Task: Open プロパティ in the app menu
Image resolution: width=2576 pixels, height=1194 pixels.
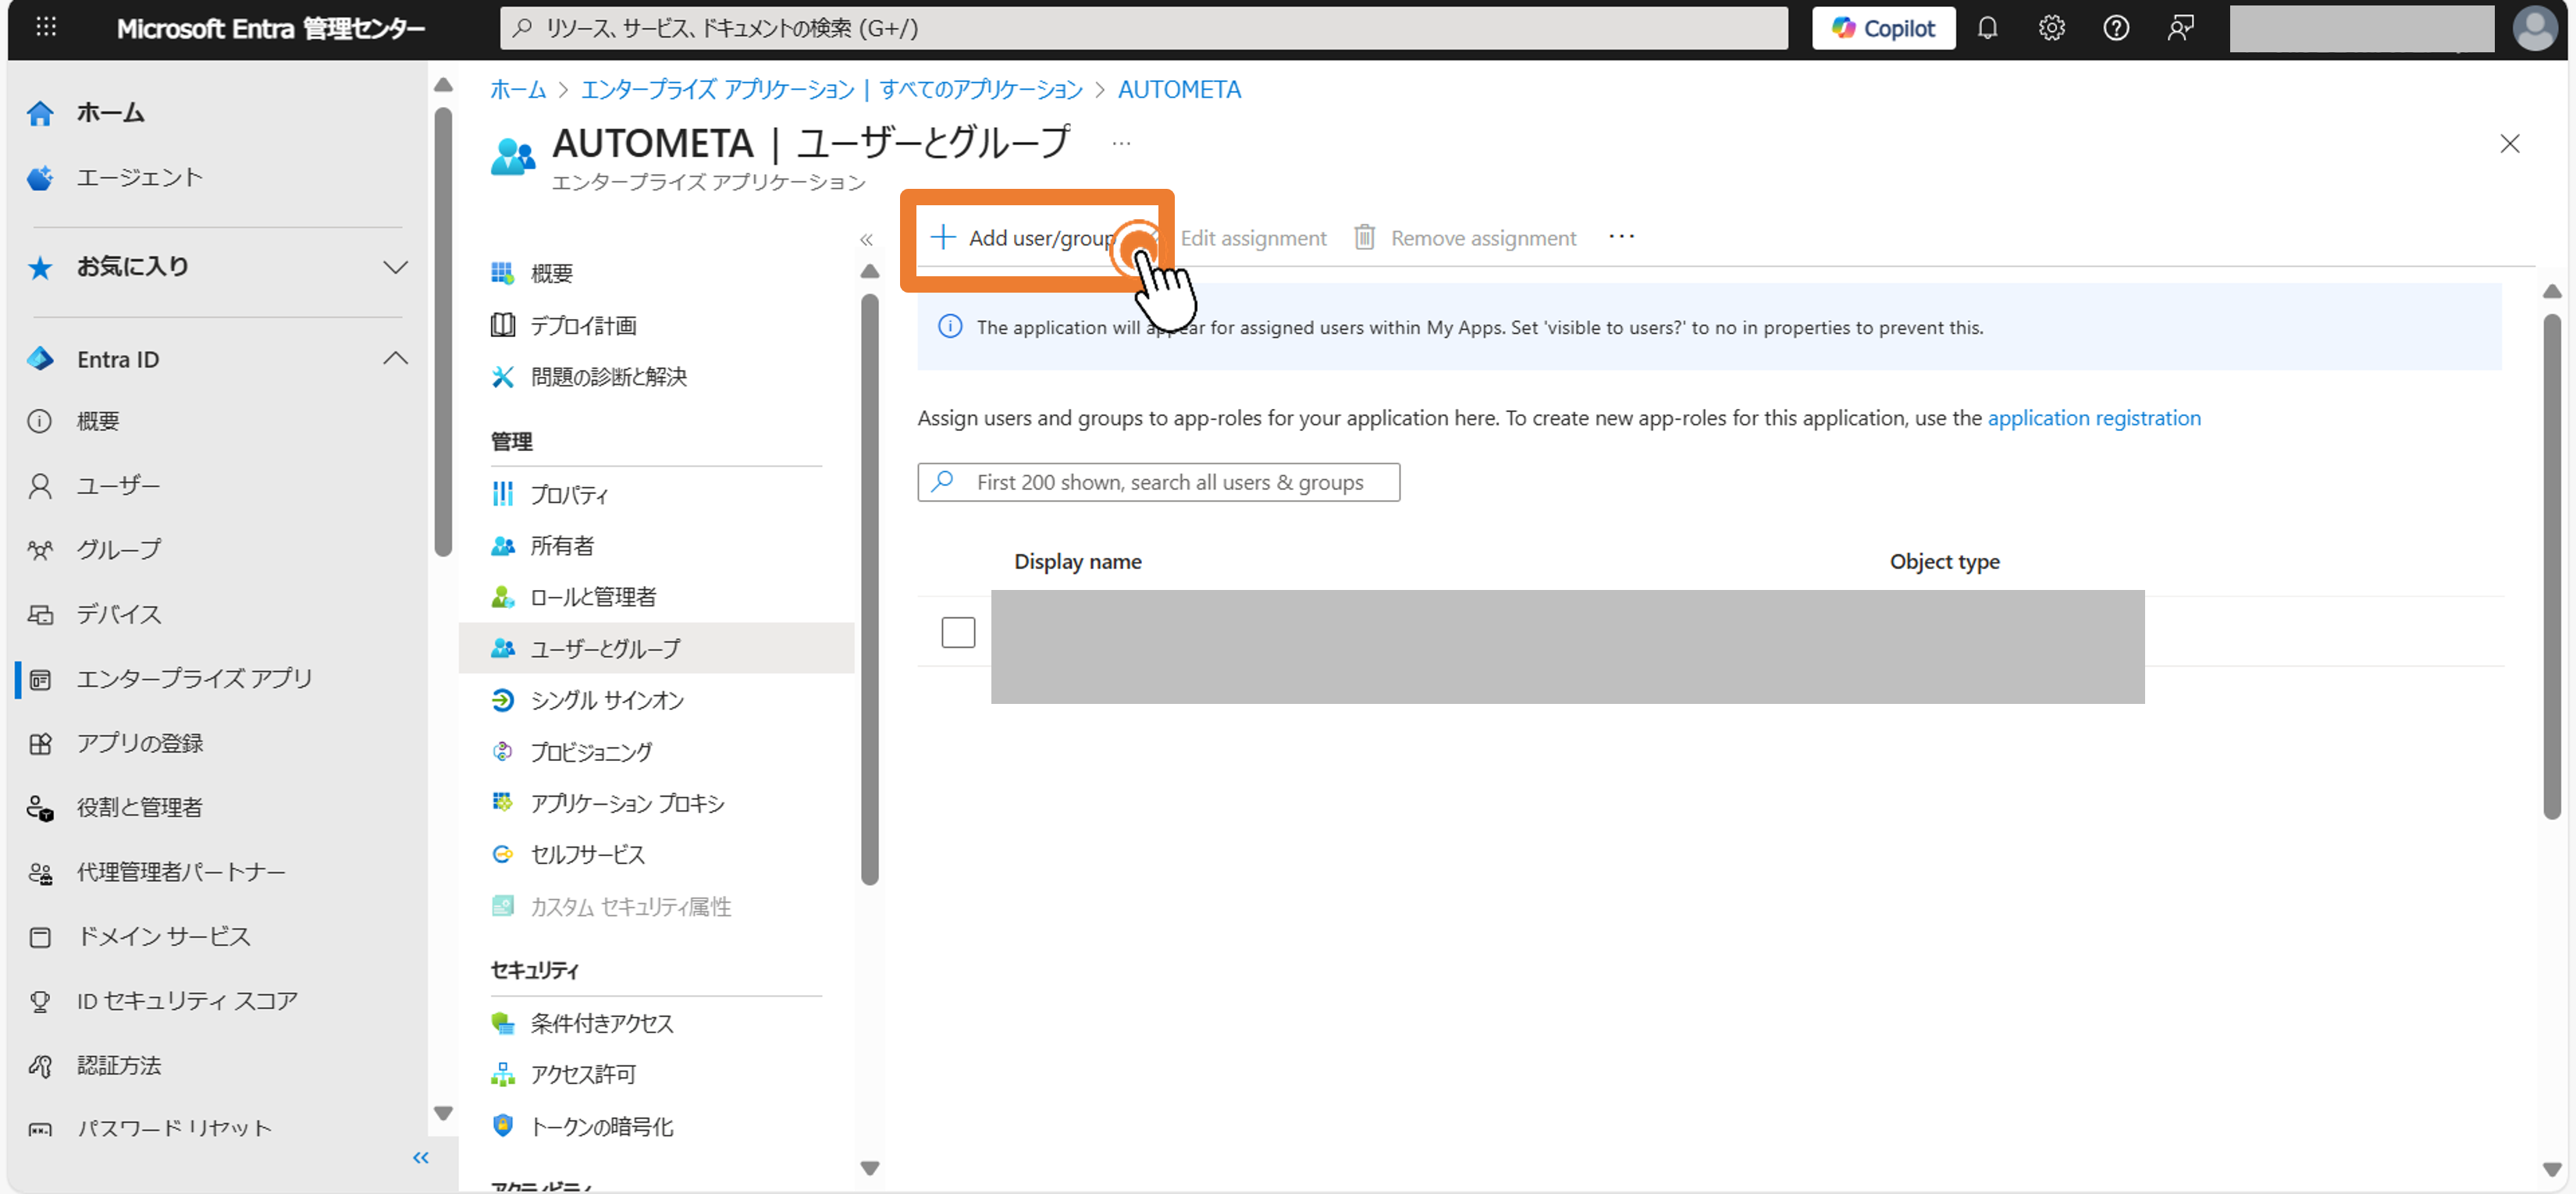Action: tap(568, 494)
